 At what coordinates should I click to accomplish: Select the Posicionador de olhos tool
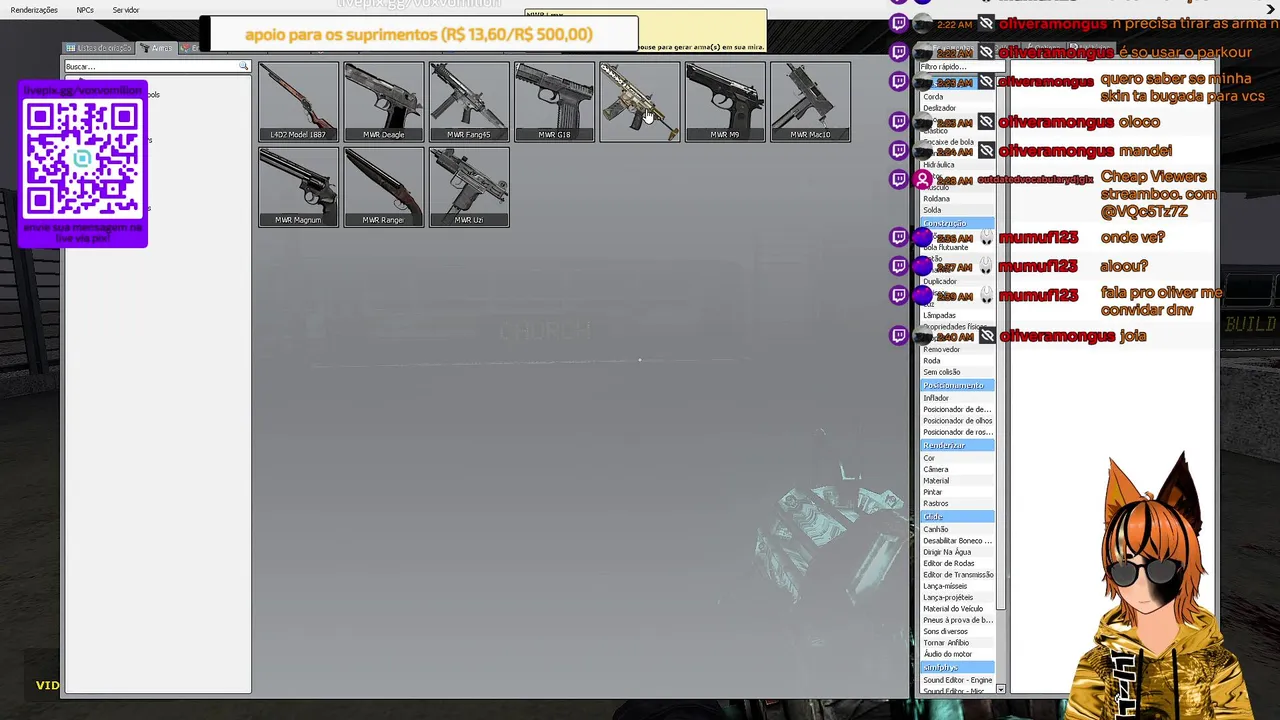(x=957, y=421)
